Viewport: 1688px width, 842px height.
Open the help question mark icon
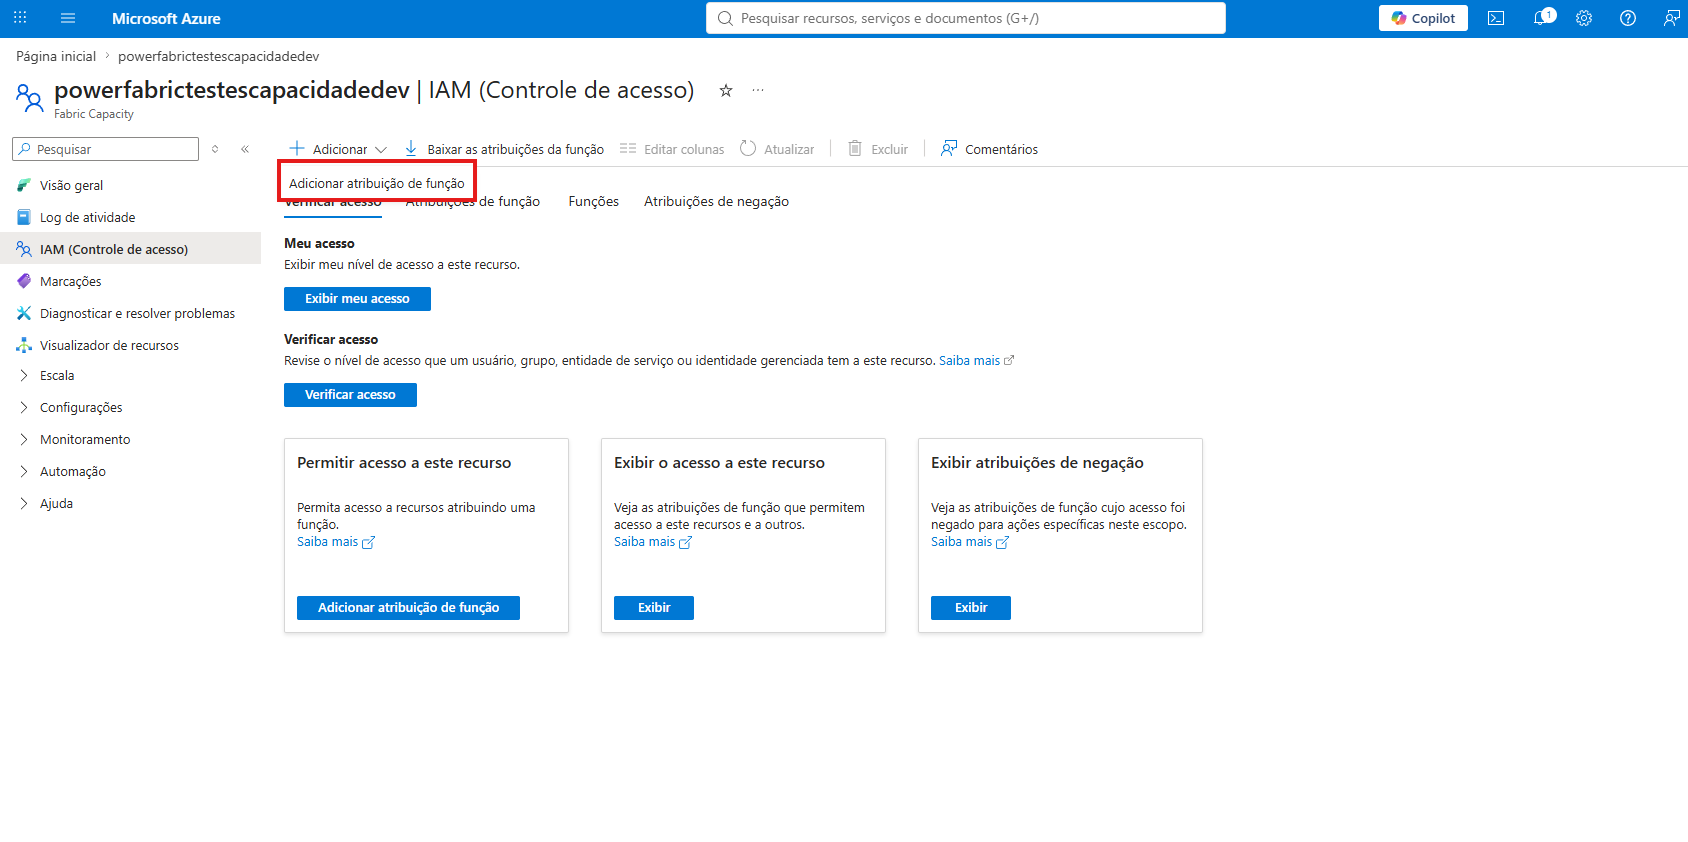point(1628,18)
